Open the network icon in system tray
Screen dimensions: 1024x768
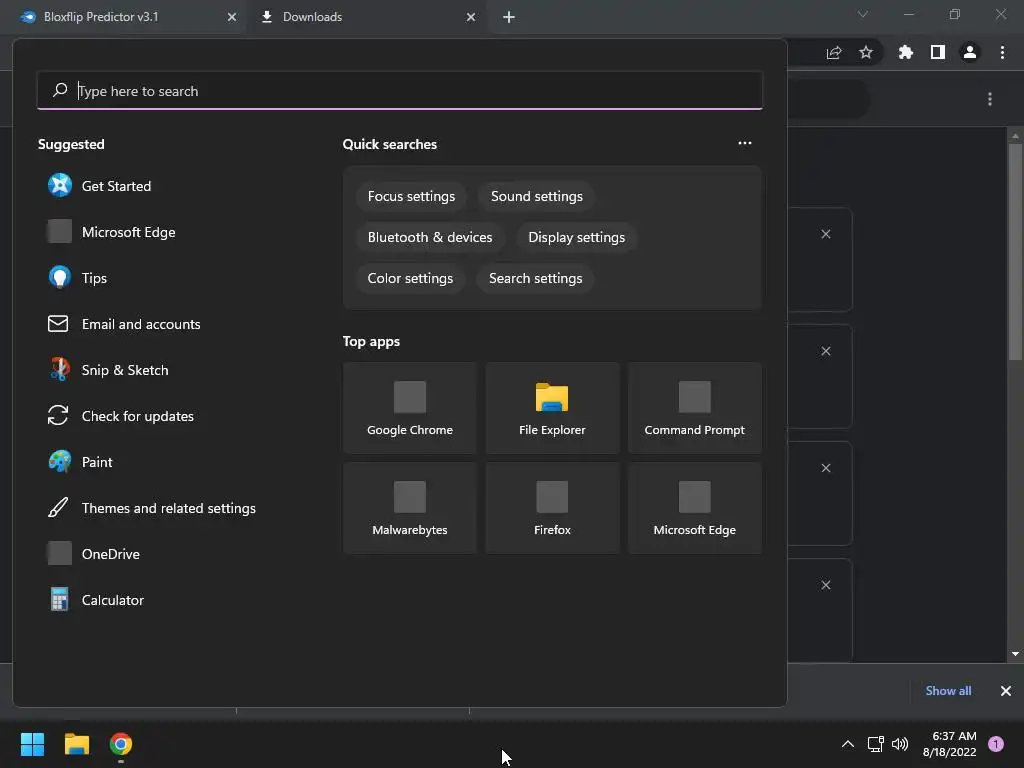point(875,744)
